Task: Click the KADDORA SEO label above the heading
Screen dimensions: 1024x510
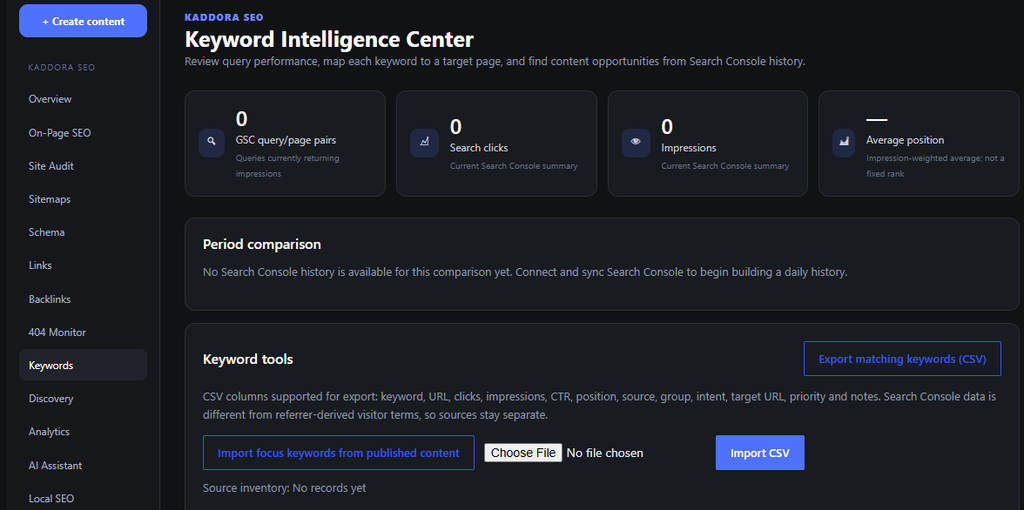Action: point(224,18)
